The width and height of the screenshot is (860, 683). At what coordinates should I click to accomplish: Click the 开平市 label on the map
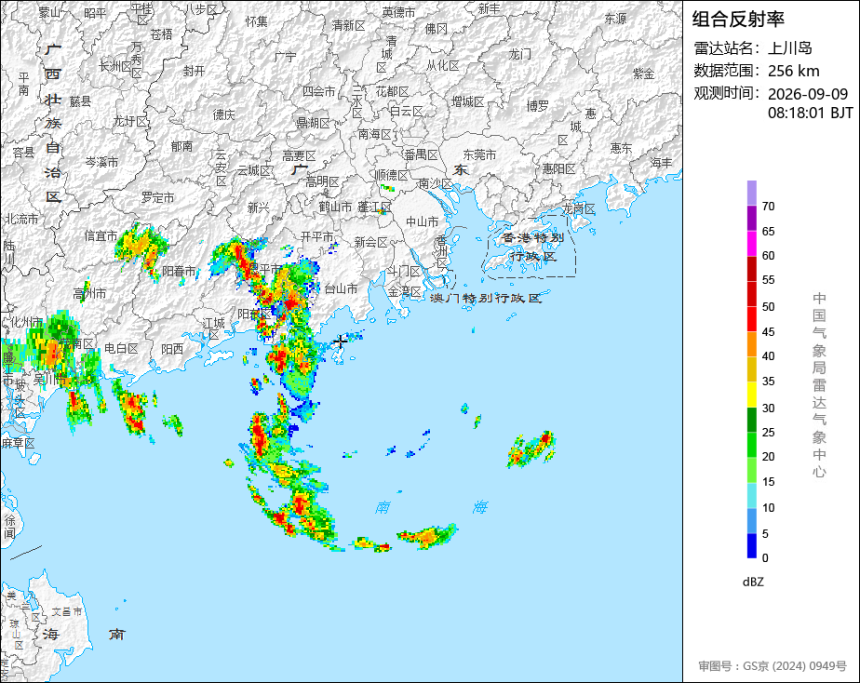click(317, 236)
